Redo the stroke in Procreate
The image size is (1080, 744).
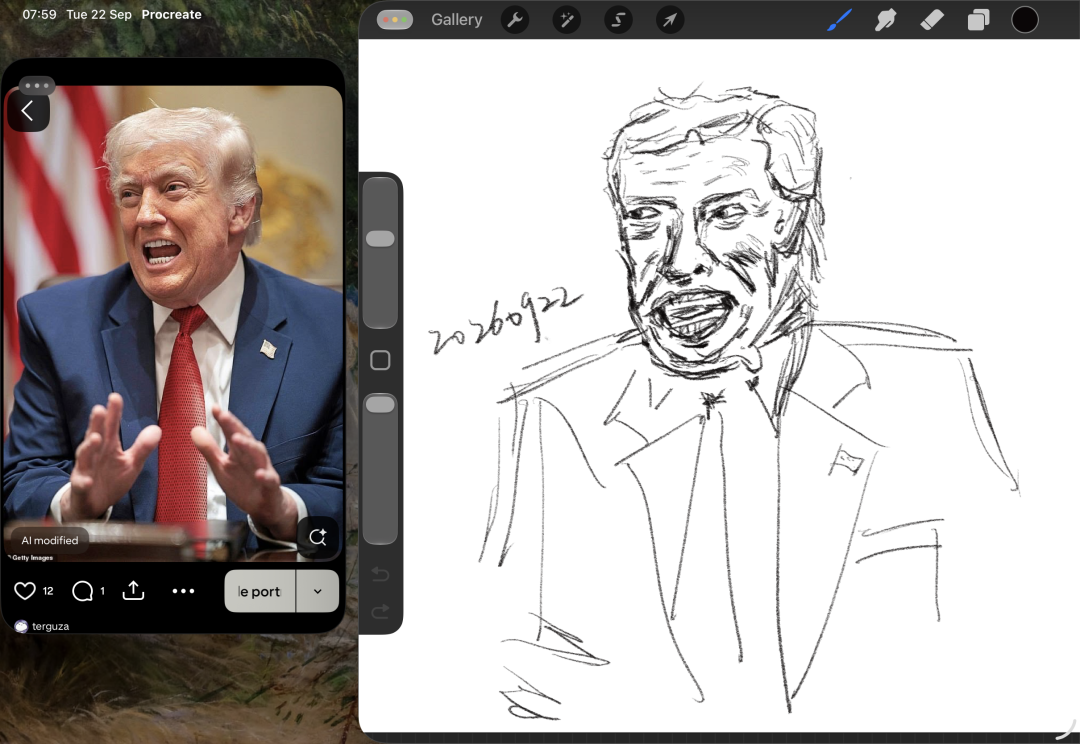[x=380, y=611]
